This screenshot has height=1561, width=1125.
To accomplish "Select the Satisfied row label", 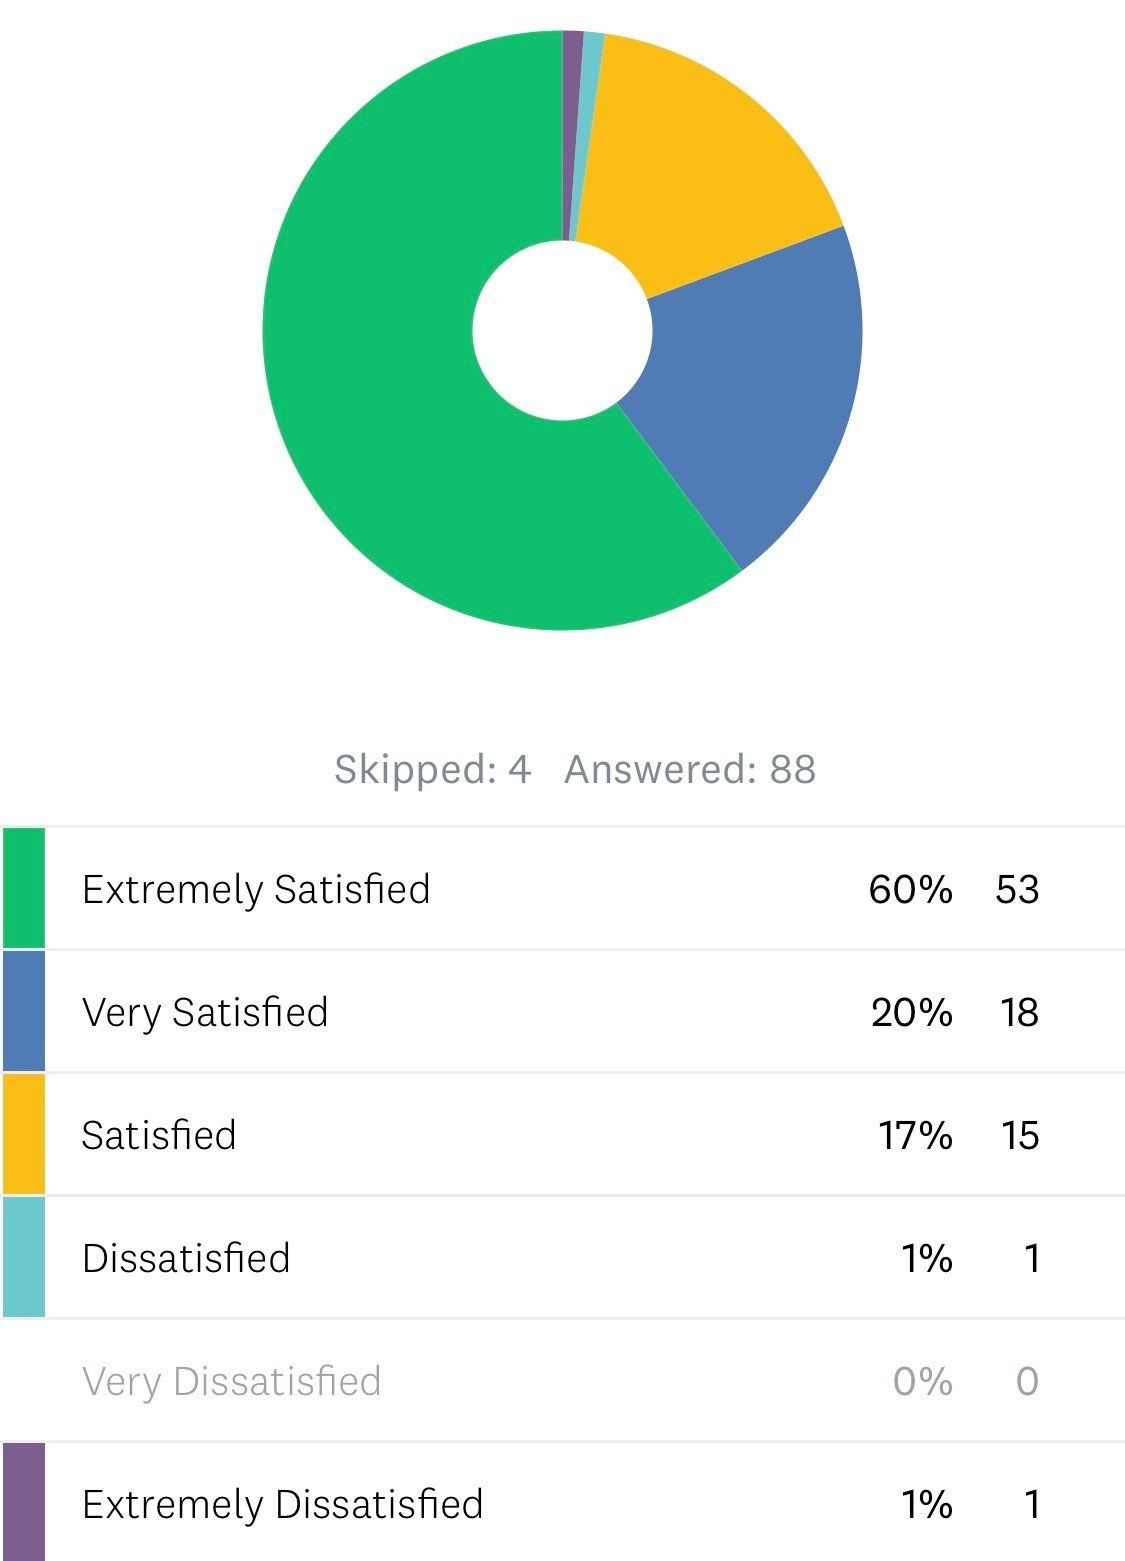I will click(159, 1135).
